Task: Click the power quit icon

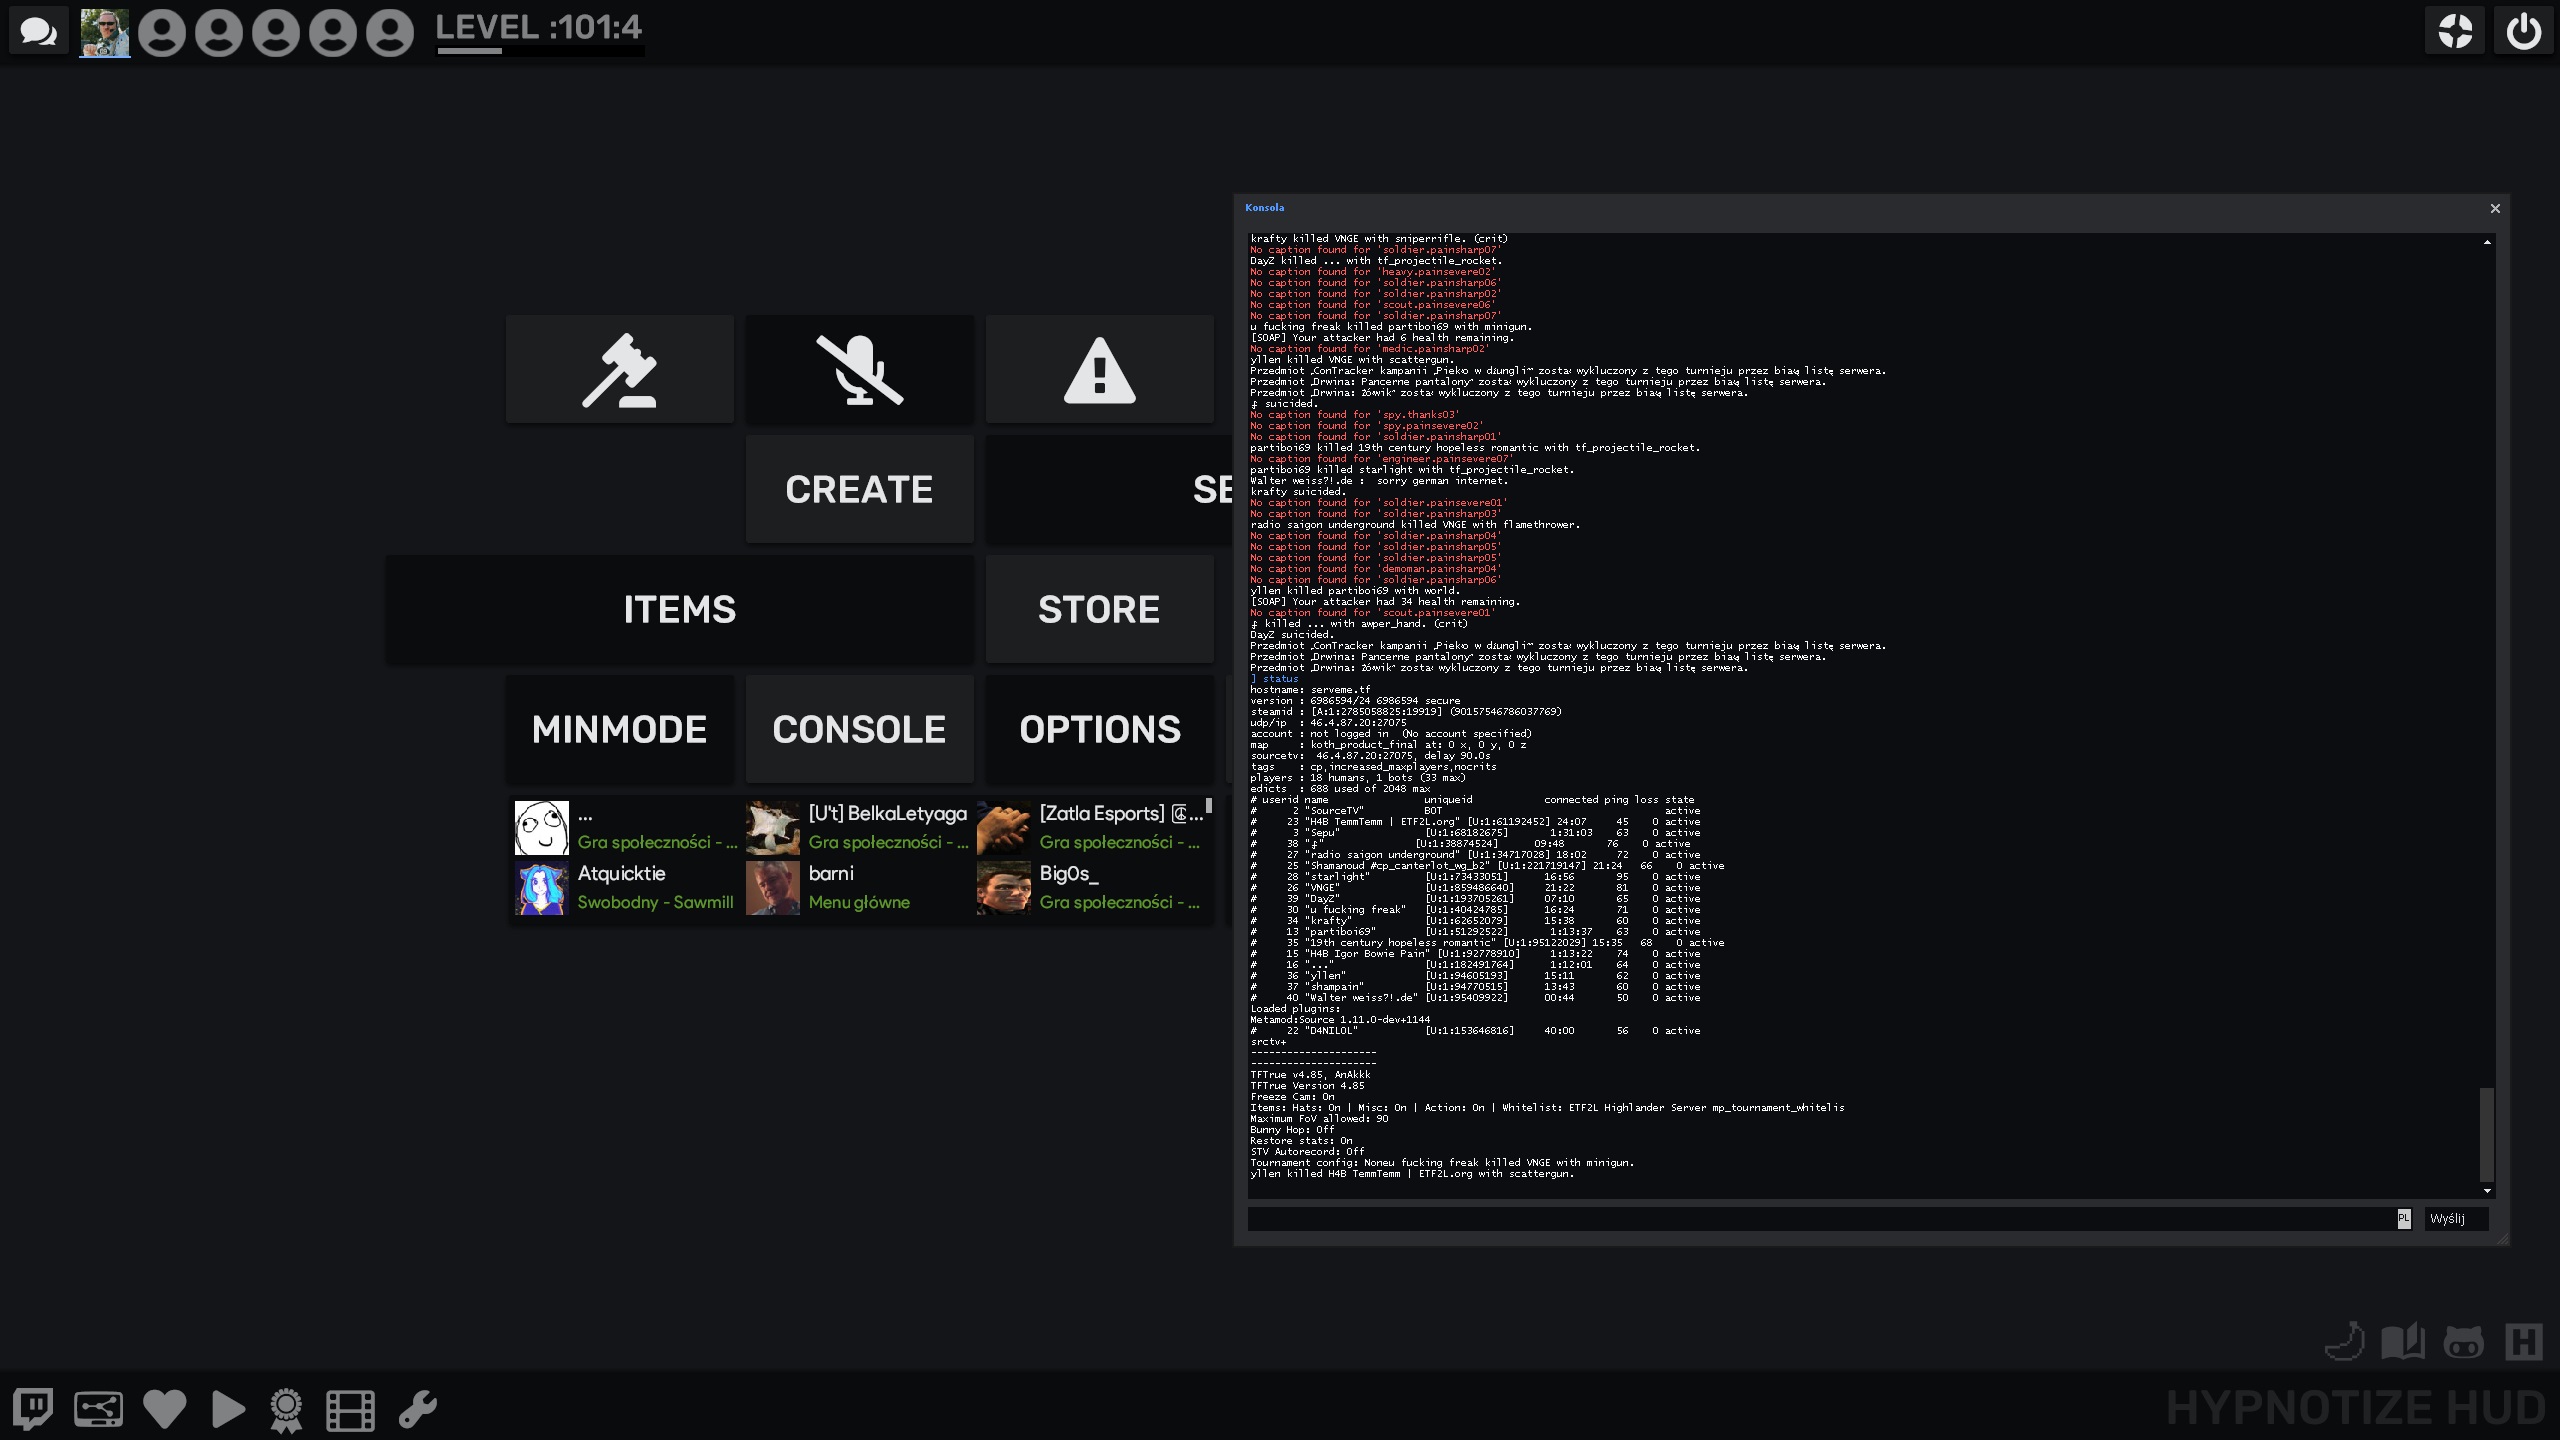Action: tap(2523, 31)
